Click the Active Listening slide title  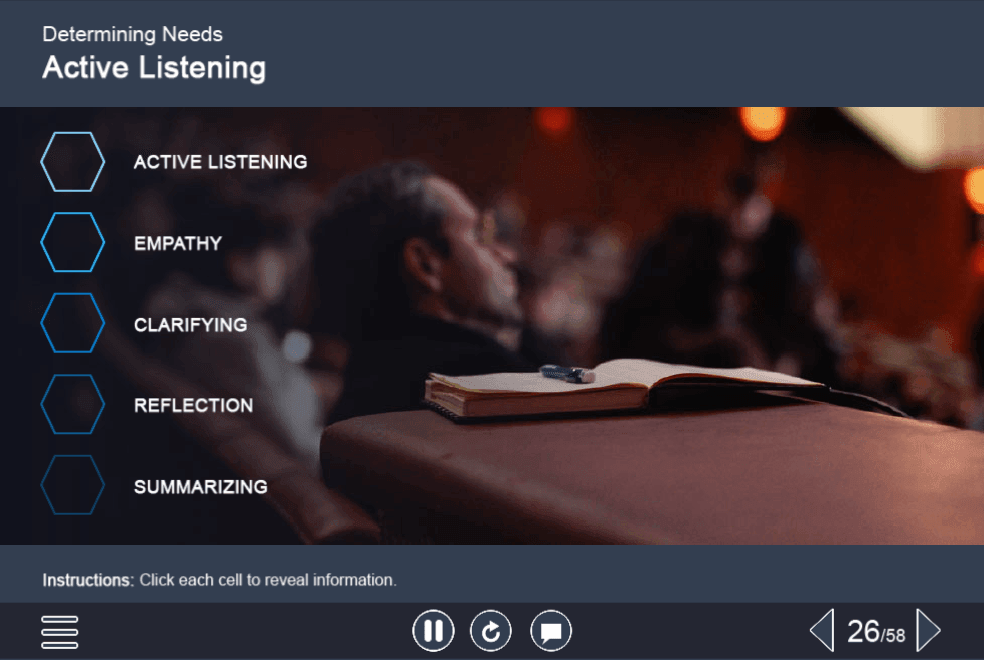click(154, 68)
